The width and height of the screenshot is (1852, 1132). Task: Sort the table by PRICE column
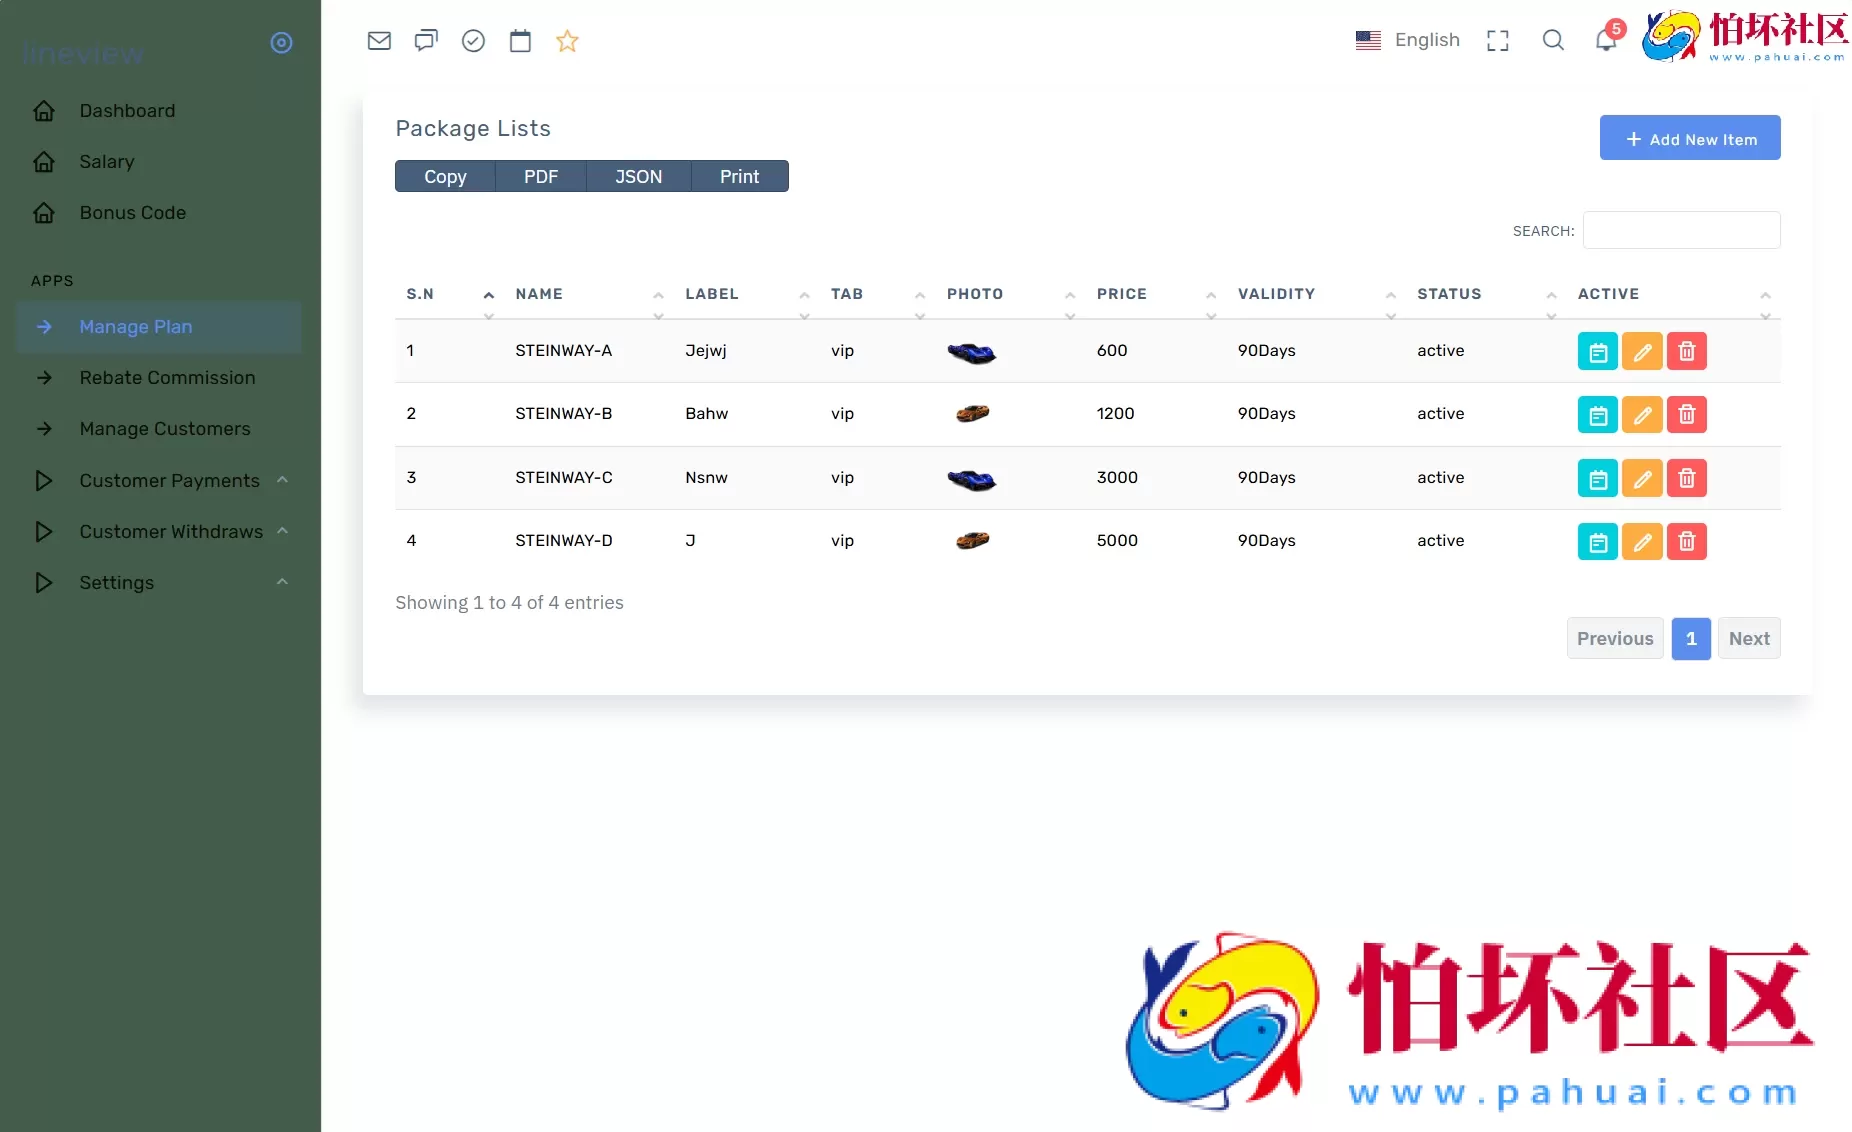pos(1122,294)
